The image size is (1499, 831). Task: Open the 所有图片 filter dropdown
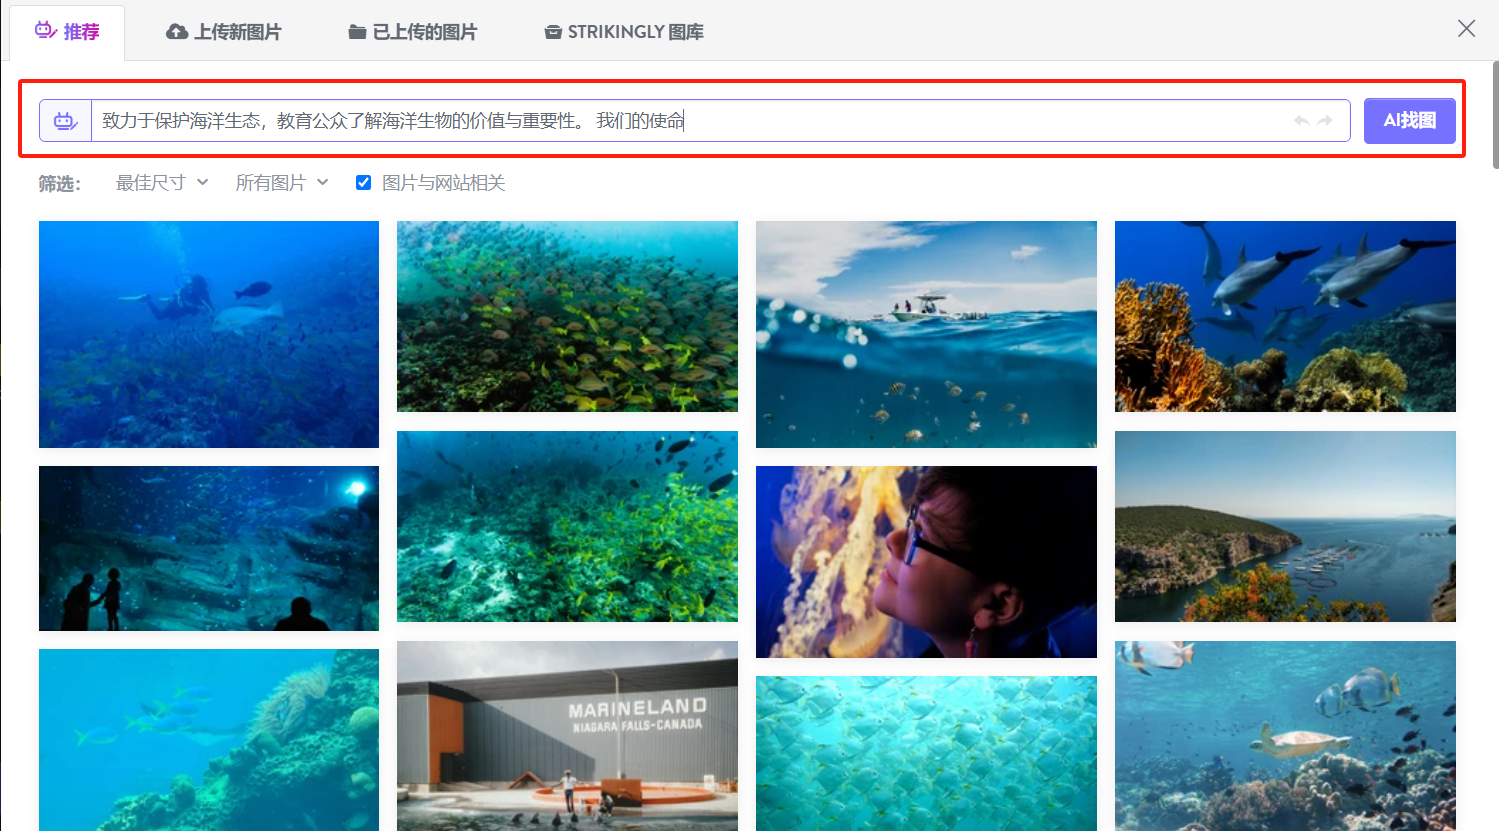click(282, 183)
